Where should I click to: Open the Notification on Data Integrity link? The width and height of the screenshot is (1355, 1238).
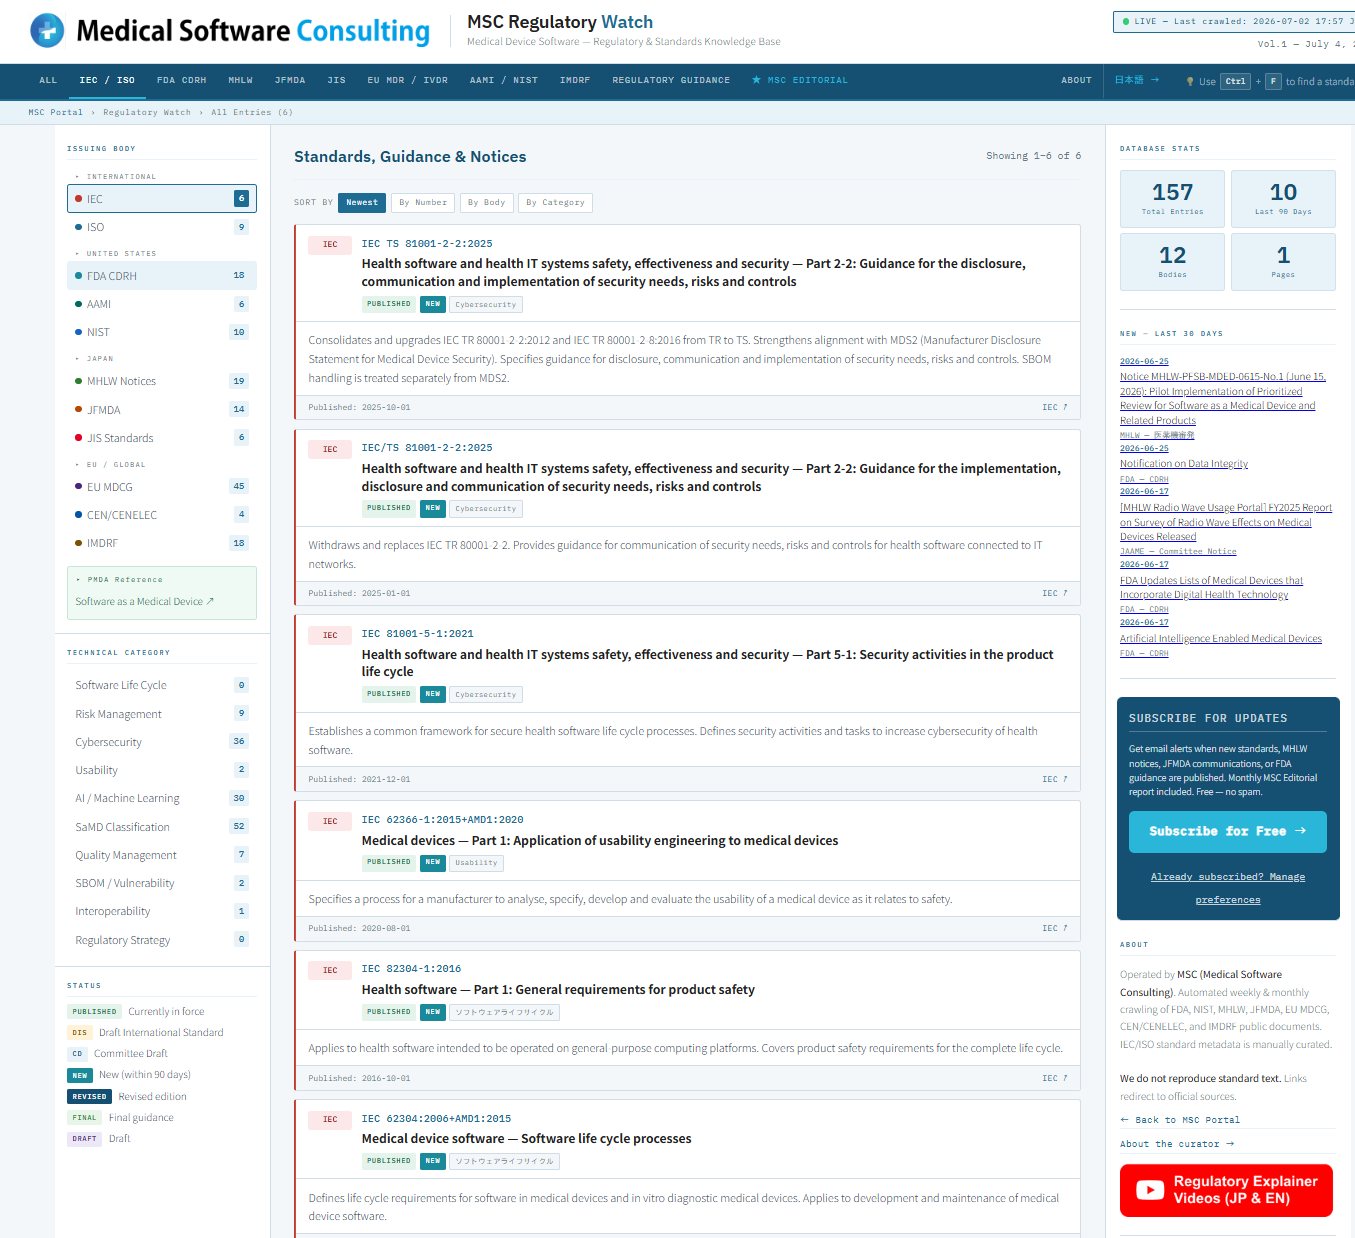pos(1183,464)
